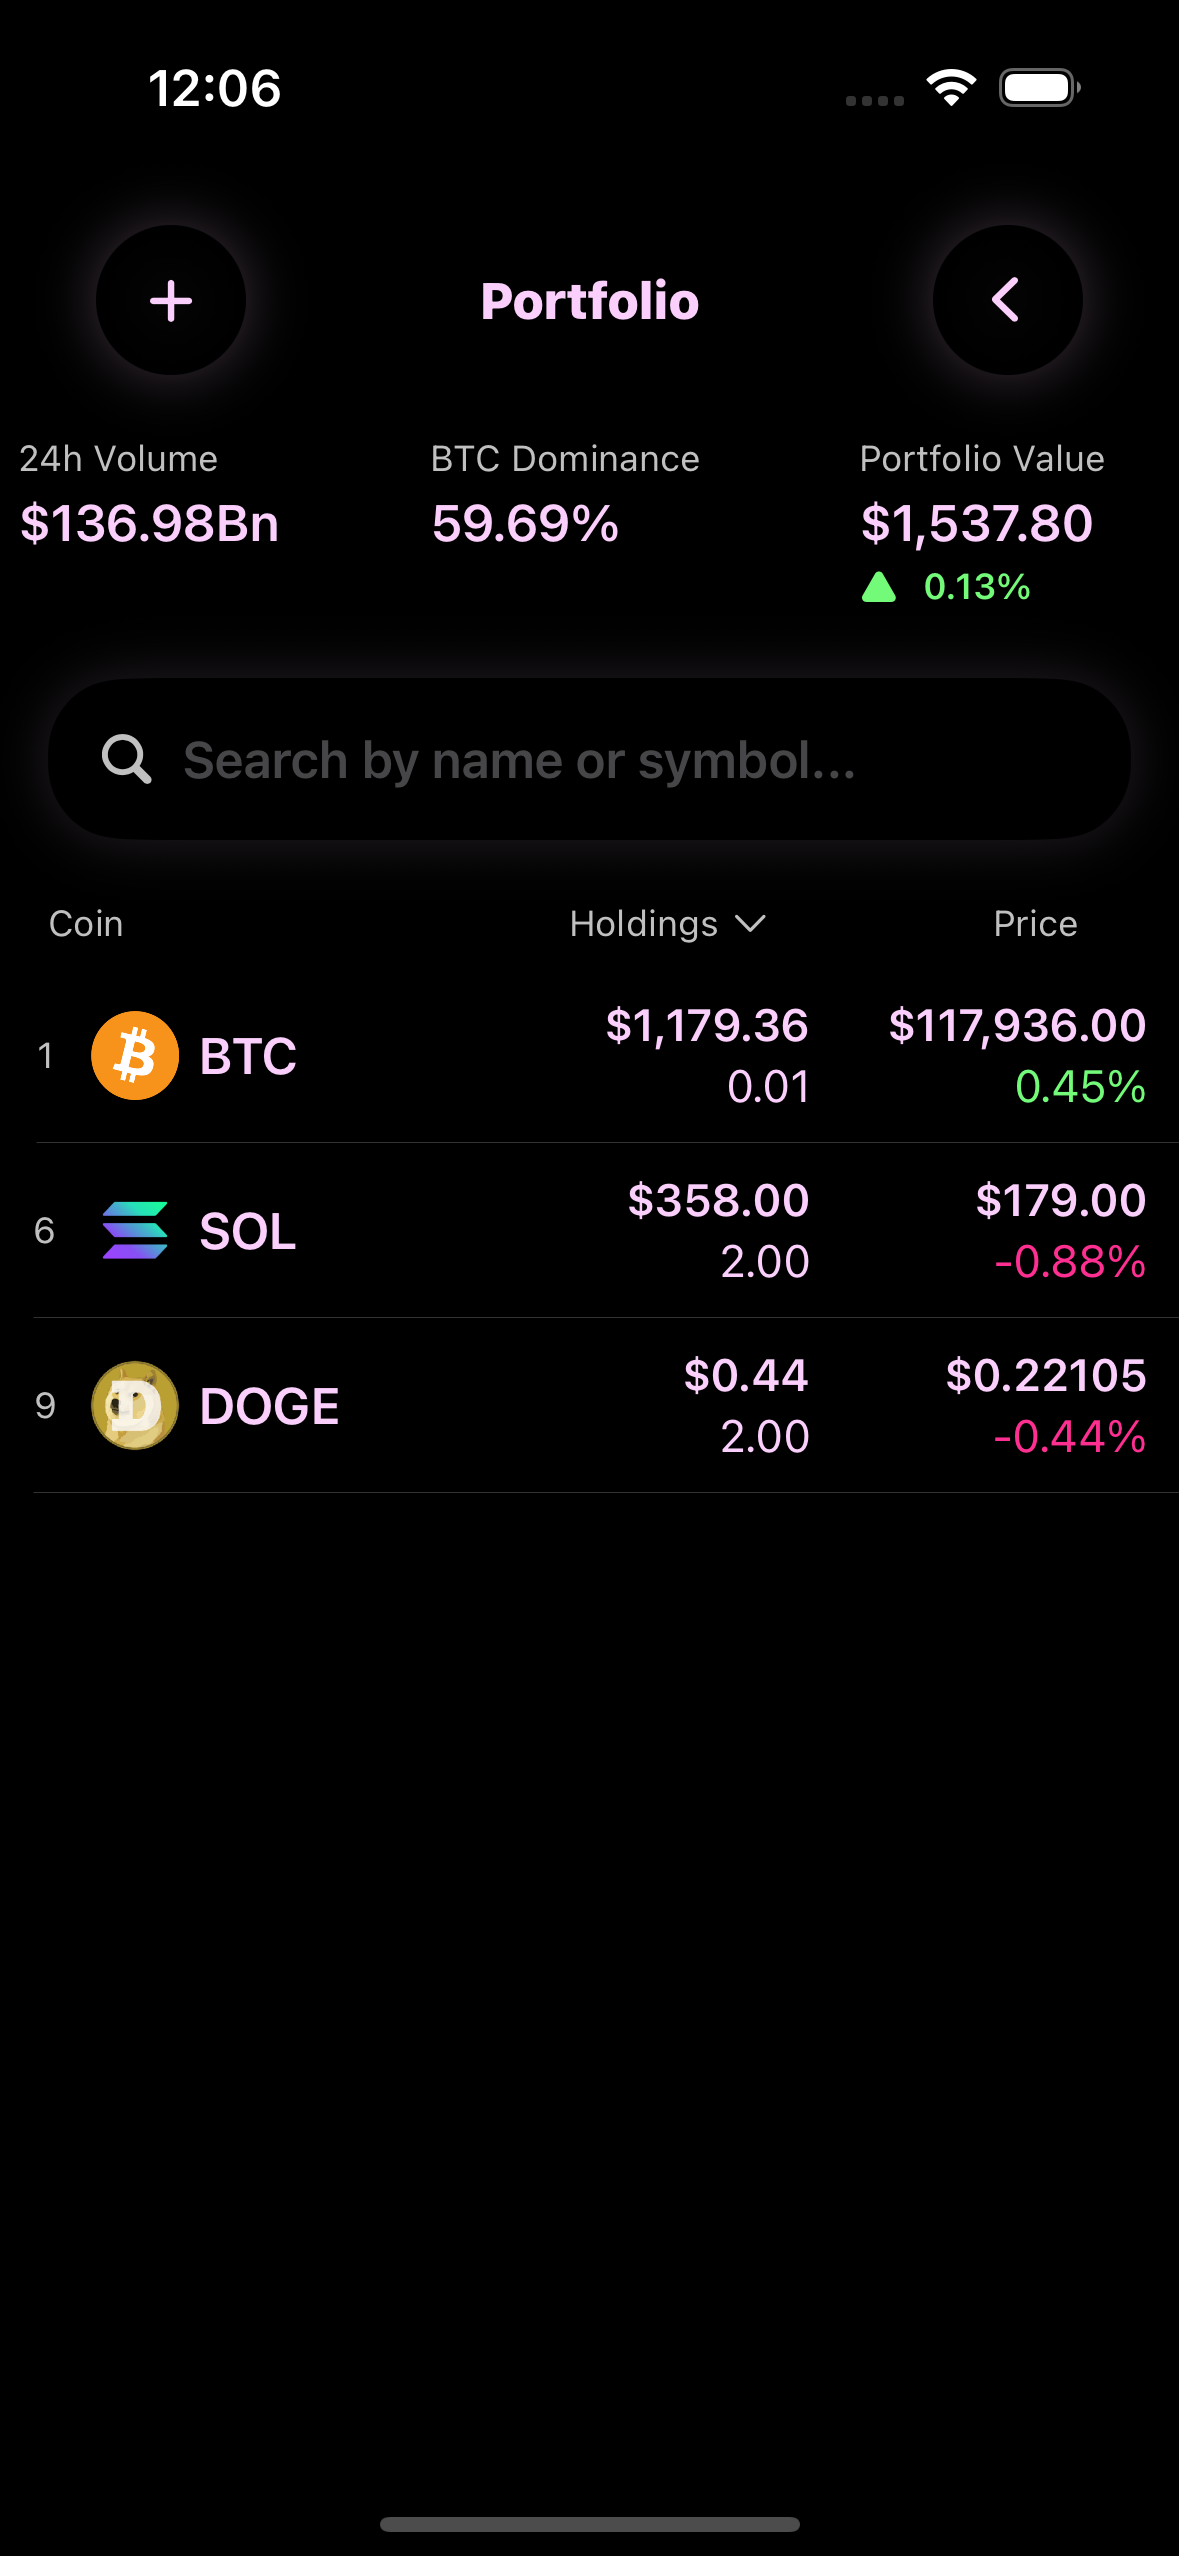The height and width of the screenshot is (2556, 1179).
Task: Sort the list by Coin column
Action: coord(86,924)
